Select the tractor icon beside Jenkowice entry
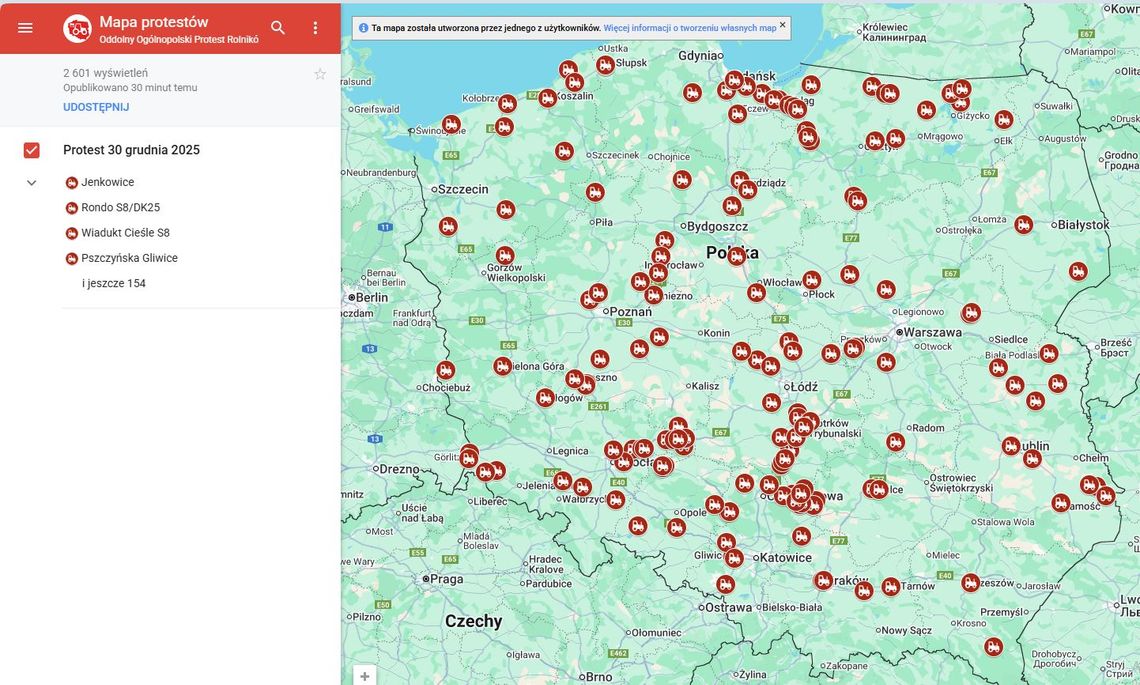Viewport: 1140px width, 685px height. click(x=70, y=181)
